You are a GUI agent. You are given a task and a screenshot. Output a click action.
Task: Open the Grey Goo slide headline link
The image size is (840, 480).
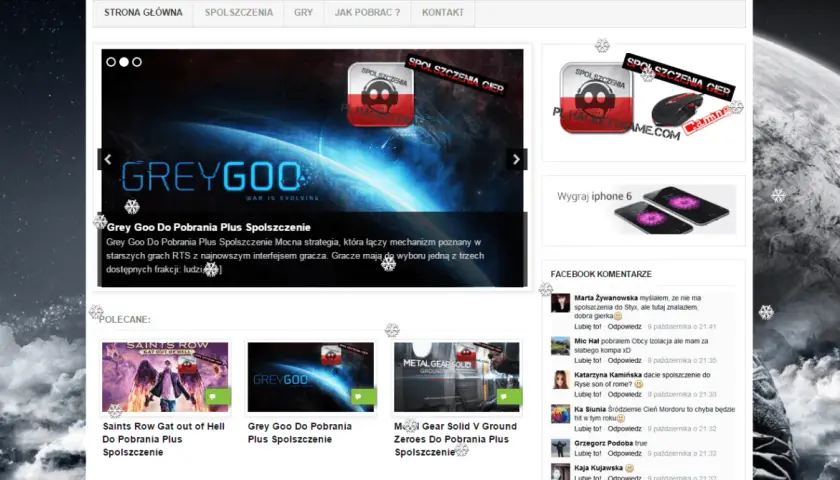pyautogui.click(x=209, y=227)
